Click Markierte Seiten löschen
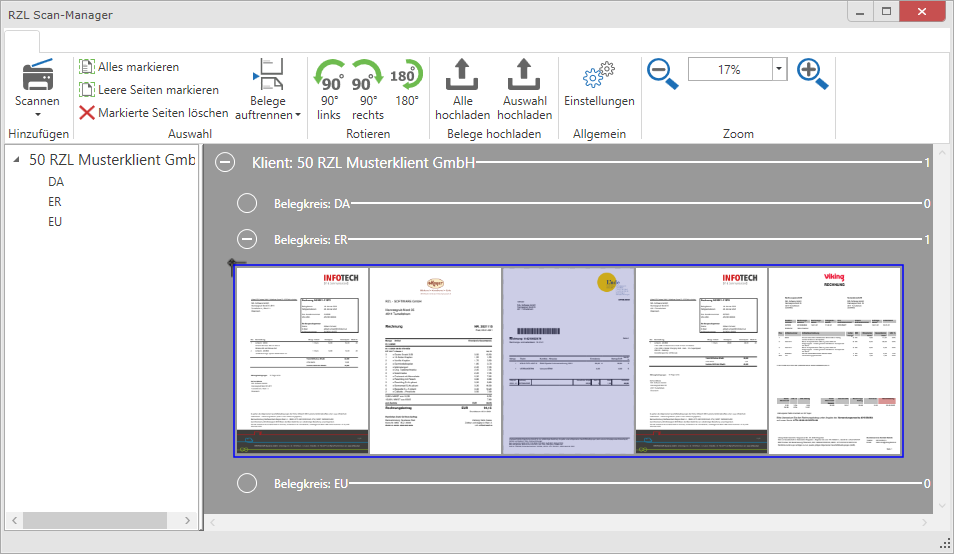This screenshot has height=554, width=954. 163,113
